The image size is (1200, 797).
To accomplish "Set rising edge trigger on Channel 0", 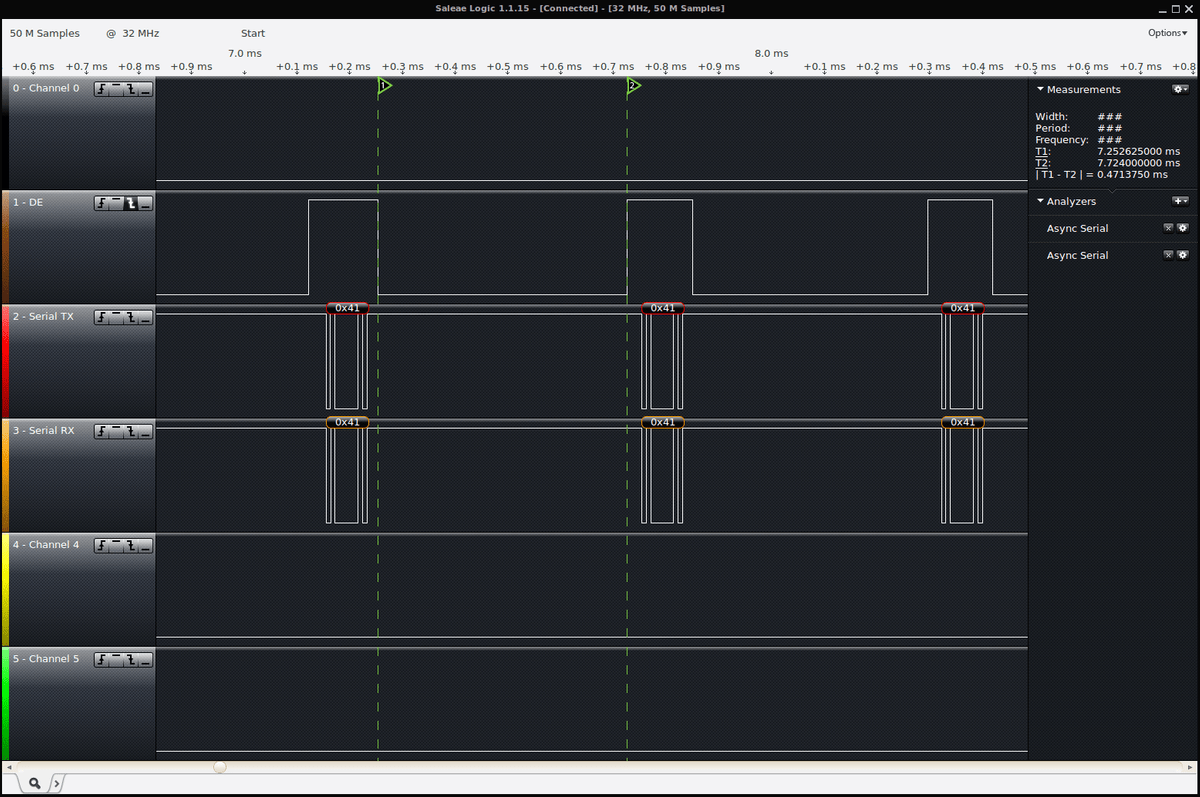I will (x=102, y=90).
